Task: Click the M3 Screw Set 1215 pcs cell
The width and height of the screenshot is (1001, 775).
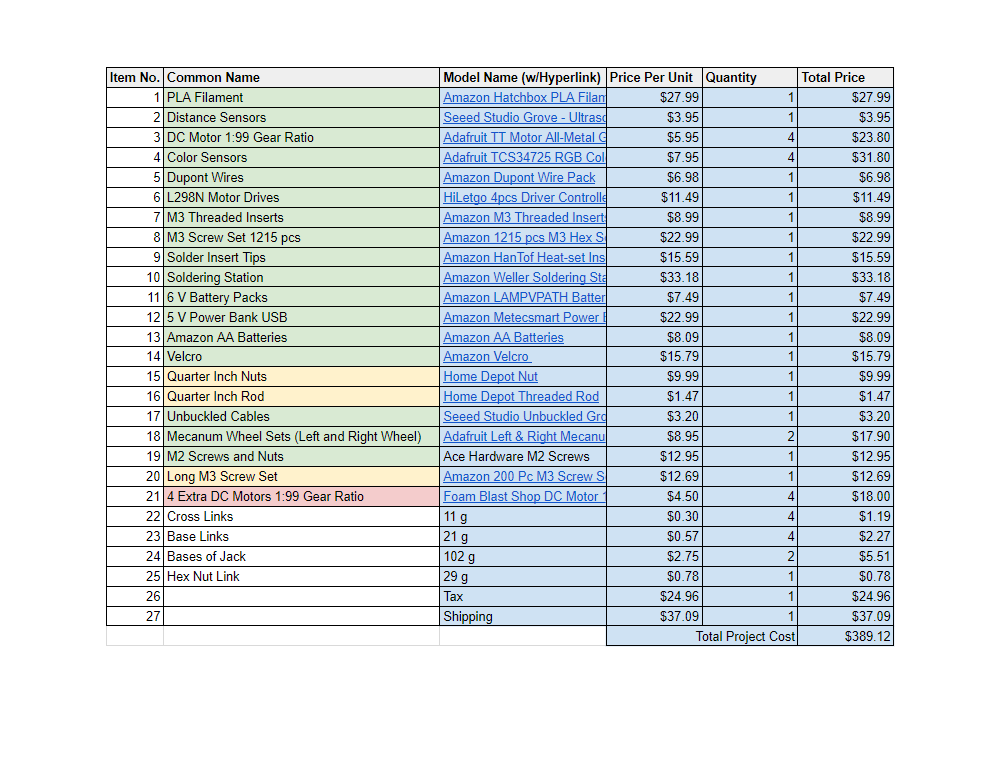Action: point(301,237)
